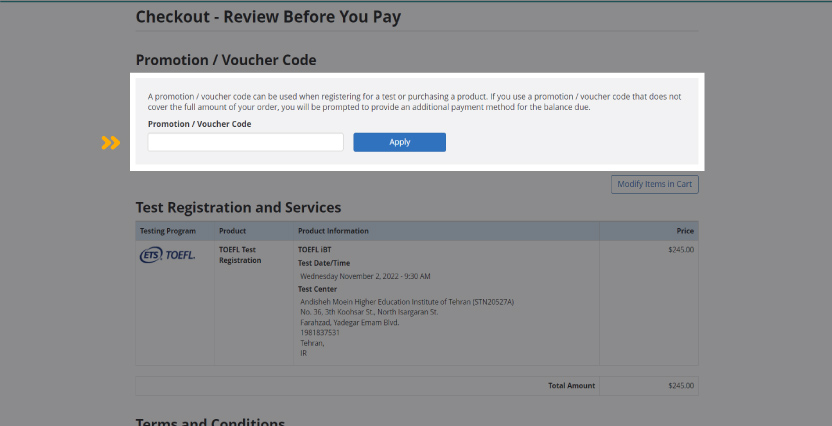Click the Andisheh Moein test center name

[x=407, y=302]
